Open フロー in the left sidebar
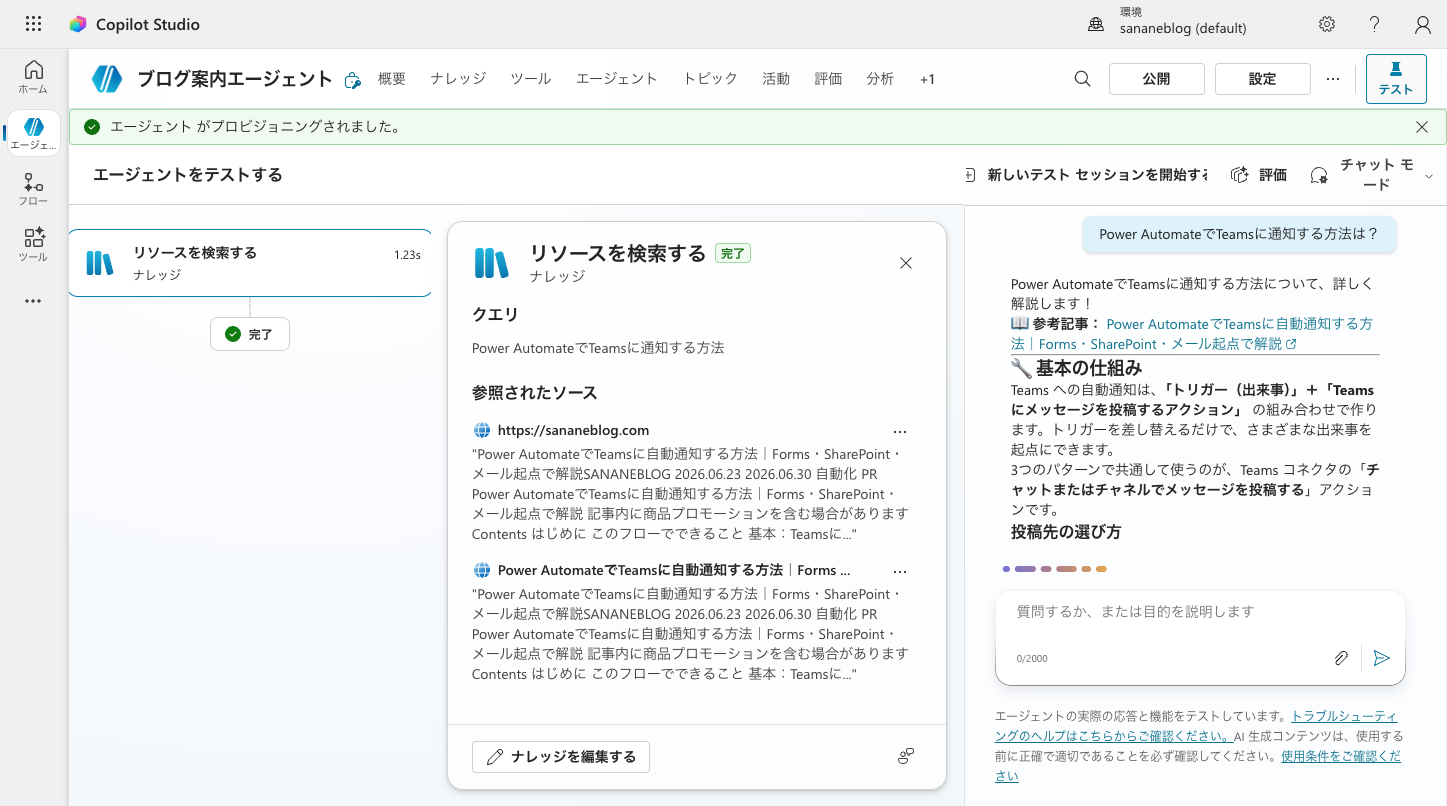The width and height of the screenshot is (1447, 806). coord(33,189)
